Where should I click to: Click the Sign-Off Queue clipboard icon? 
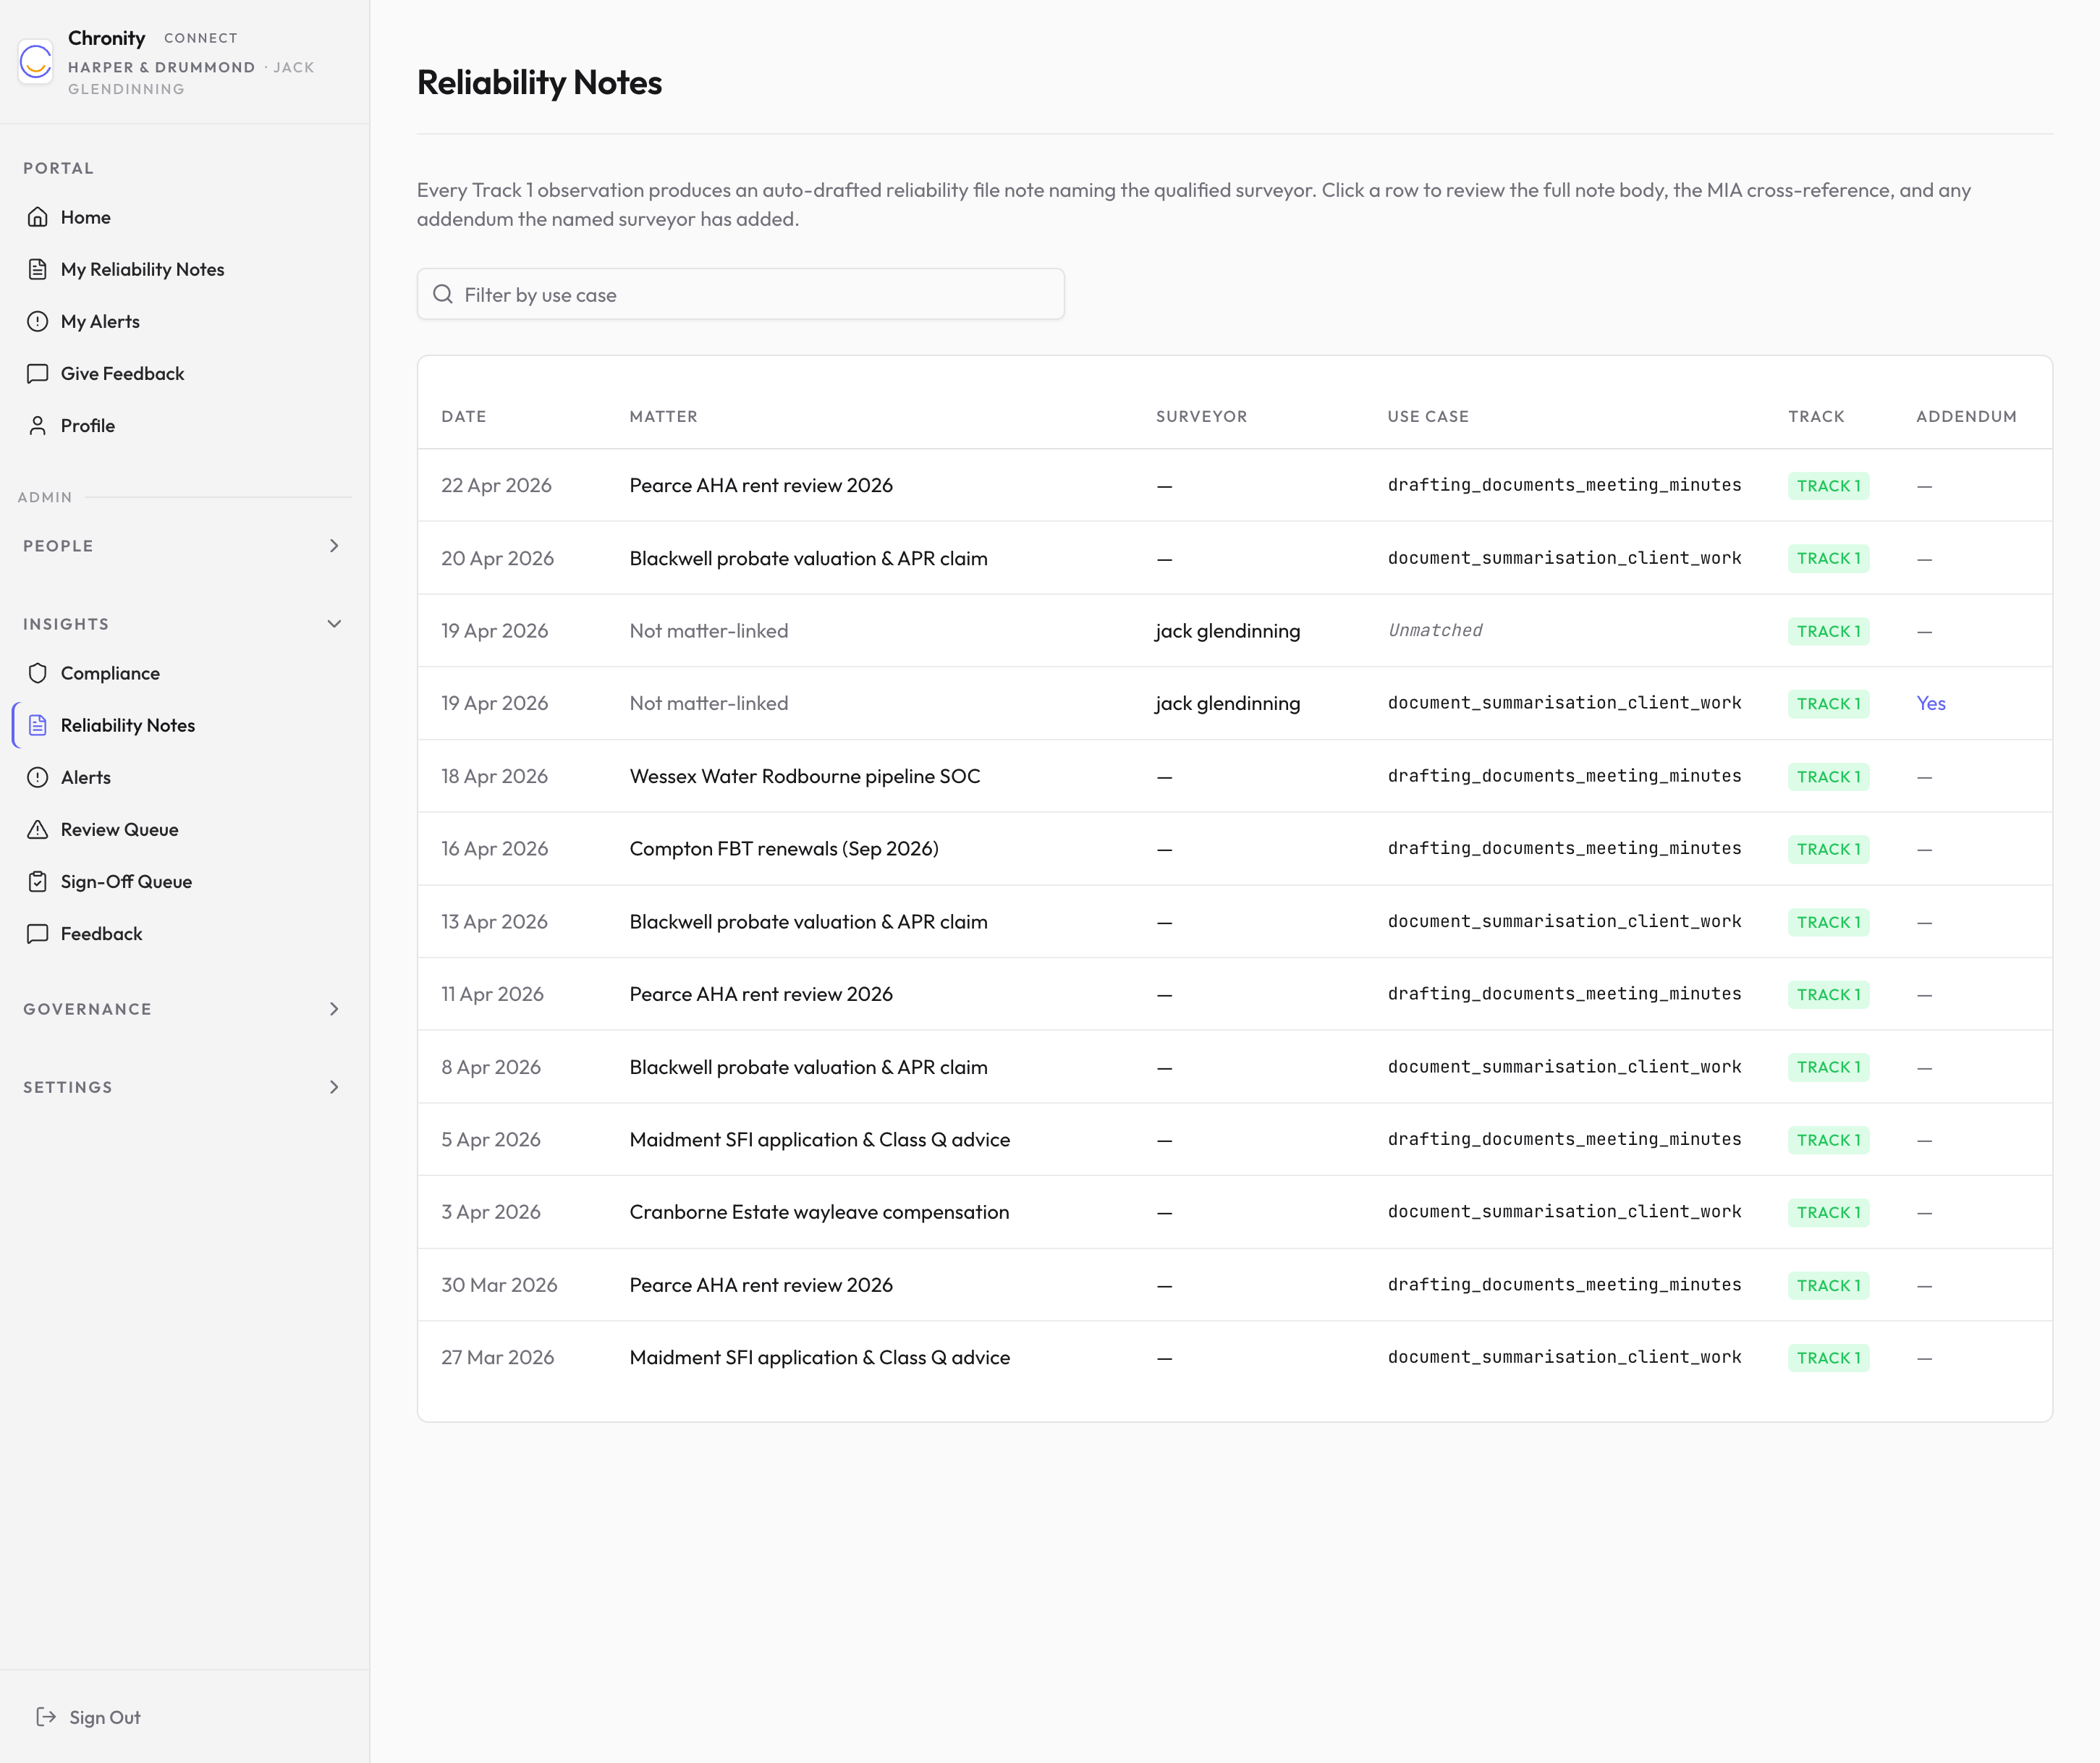coord(38,881)
